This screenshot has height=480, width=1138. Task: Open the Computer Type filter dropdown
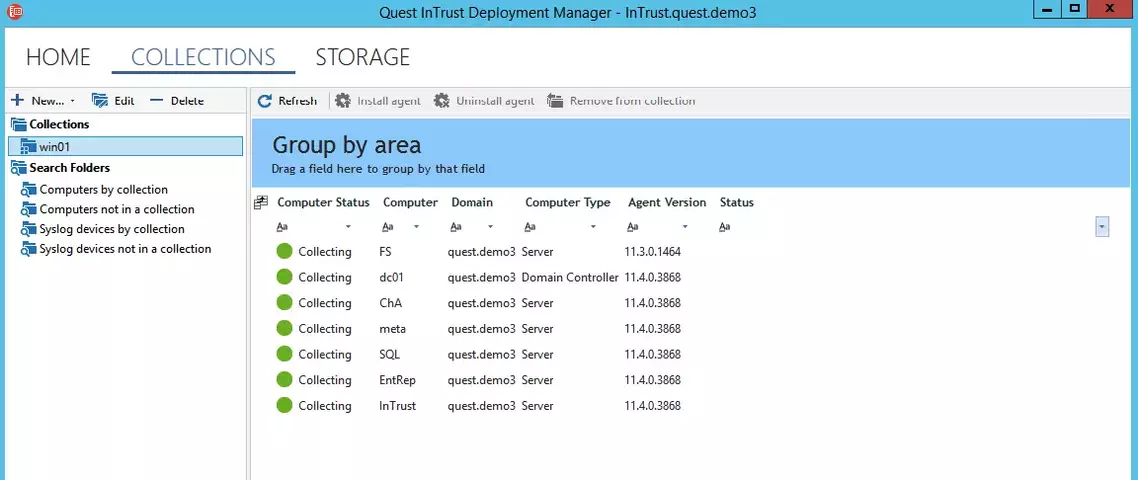click(x=593, y=227)
